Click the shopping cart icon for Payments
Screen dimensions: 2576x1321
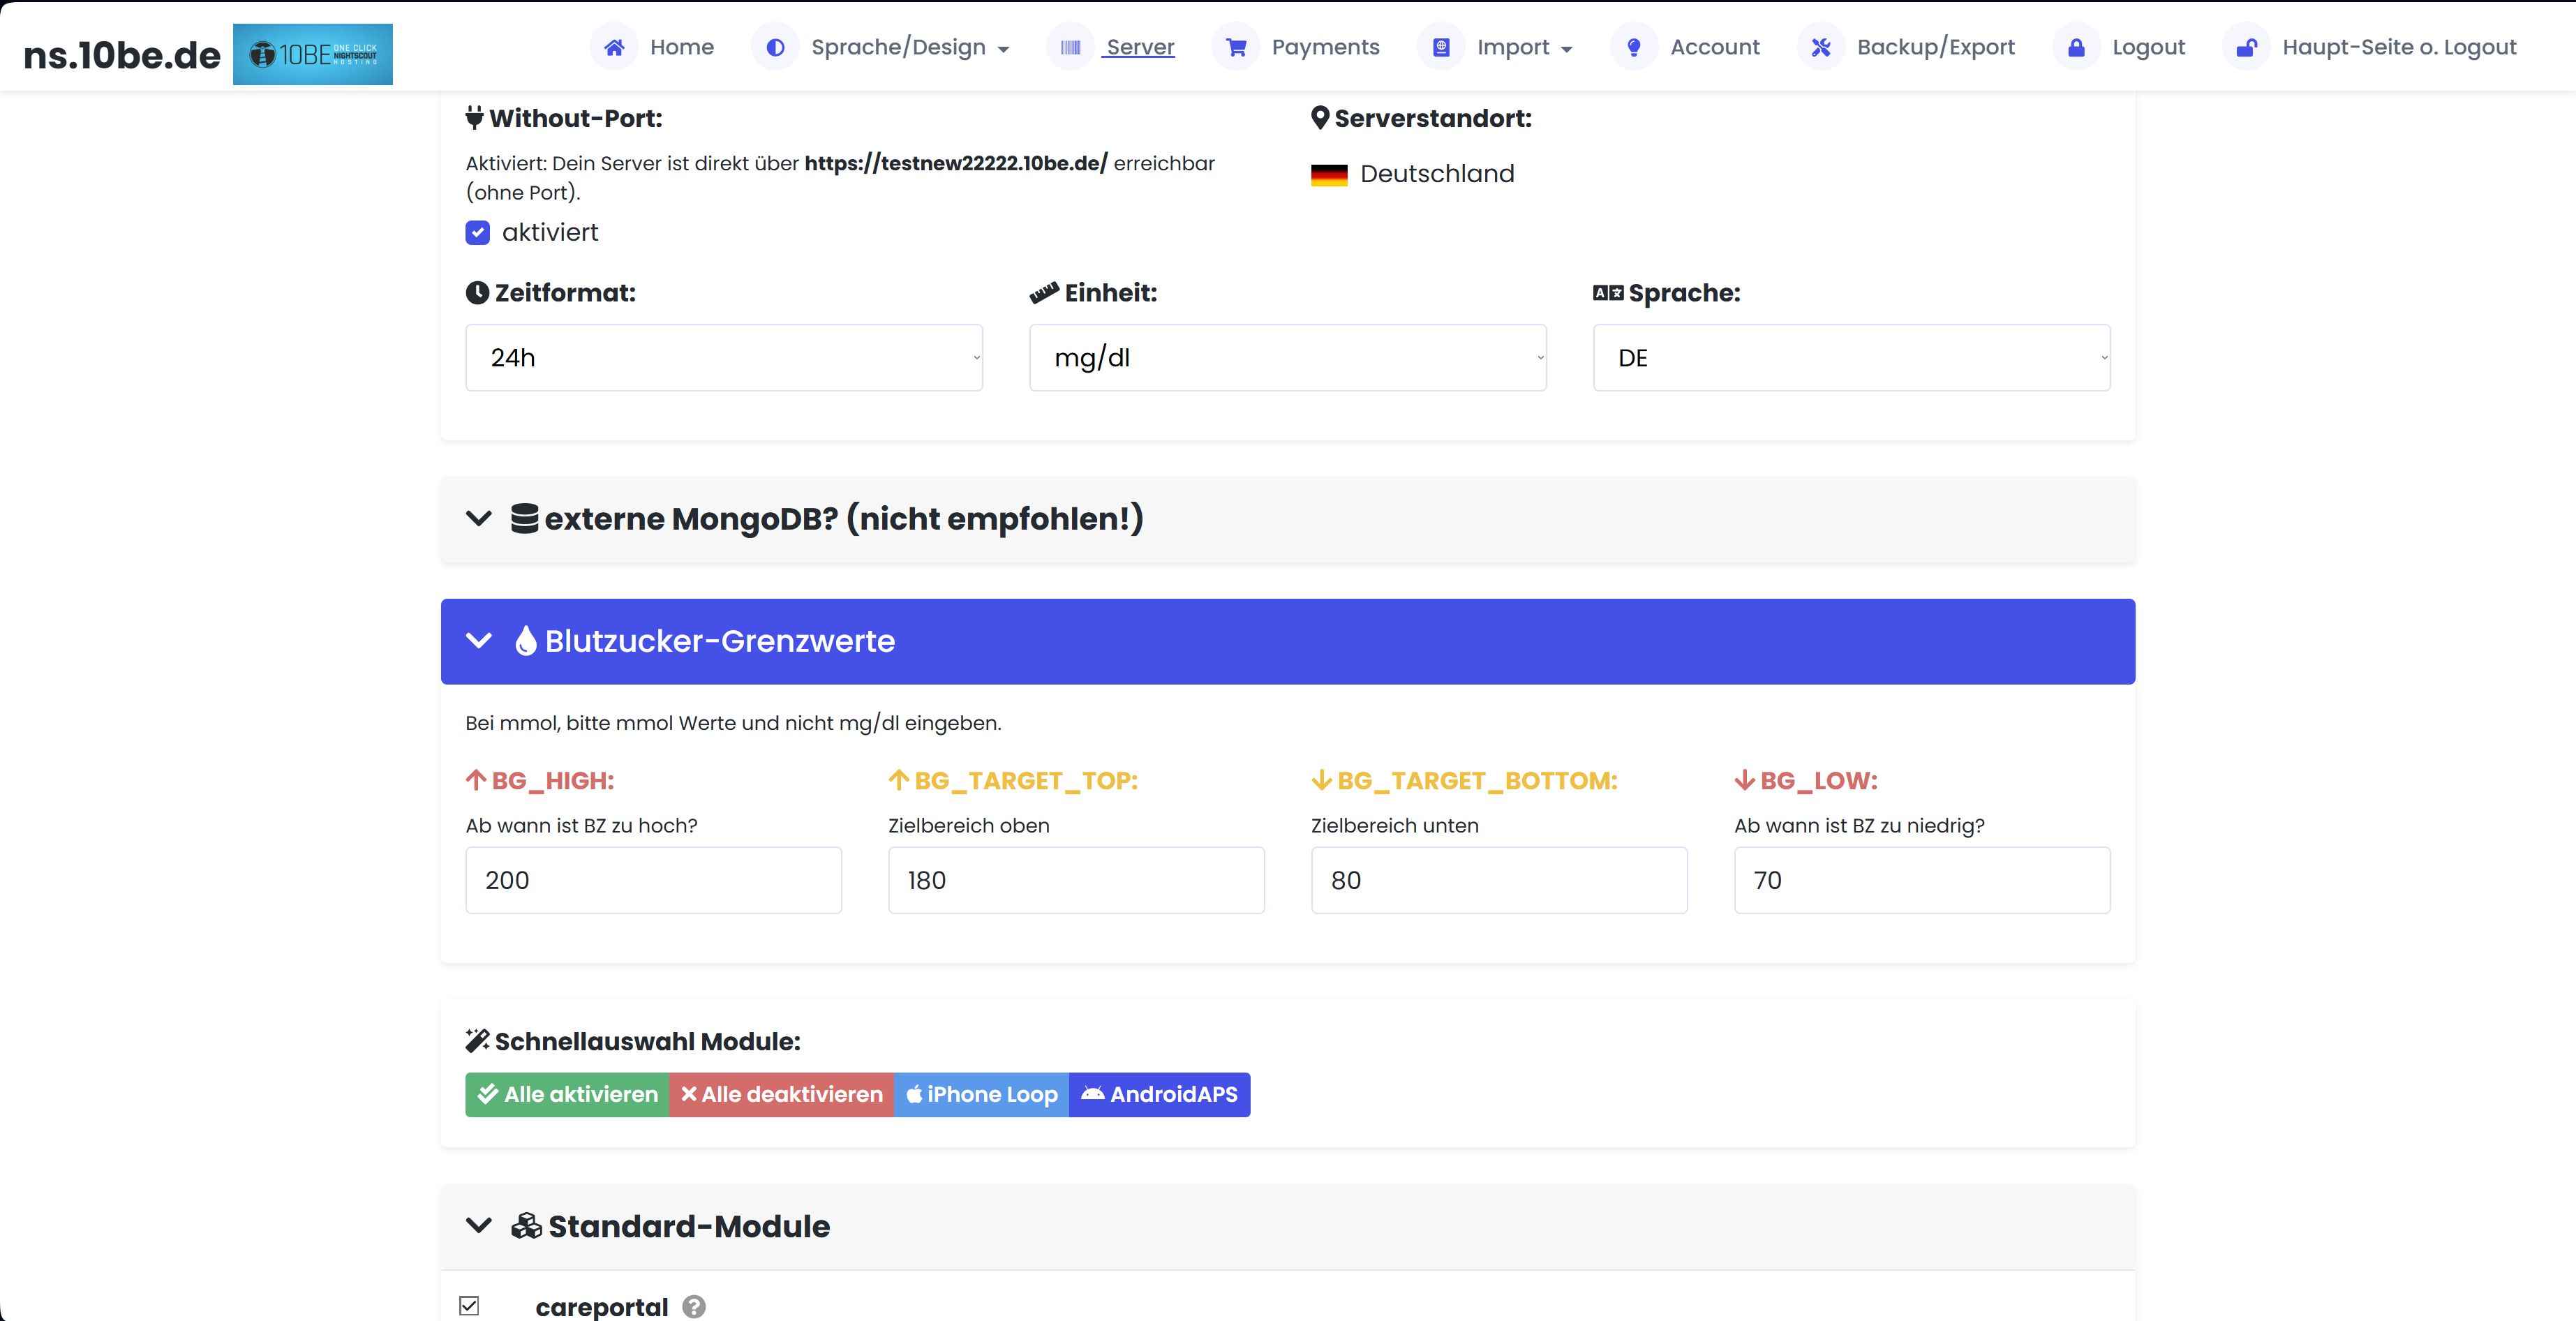[x=1236, y=46]
